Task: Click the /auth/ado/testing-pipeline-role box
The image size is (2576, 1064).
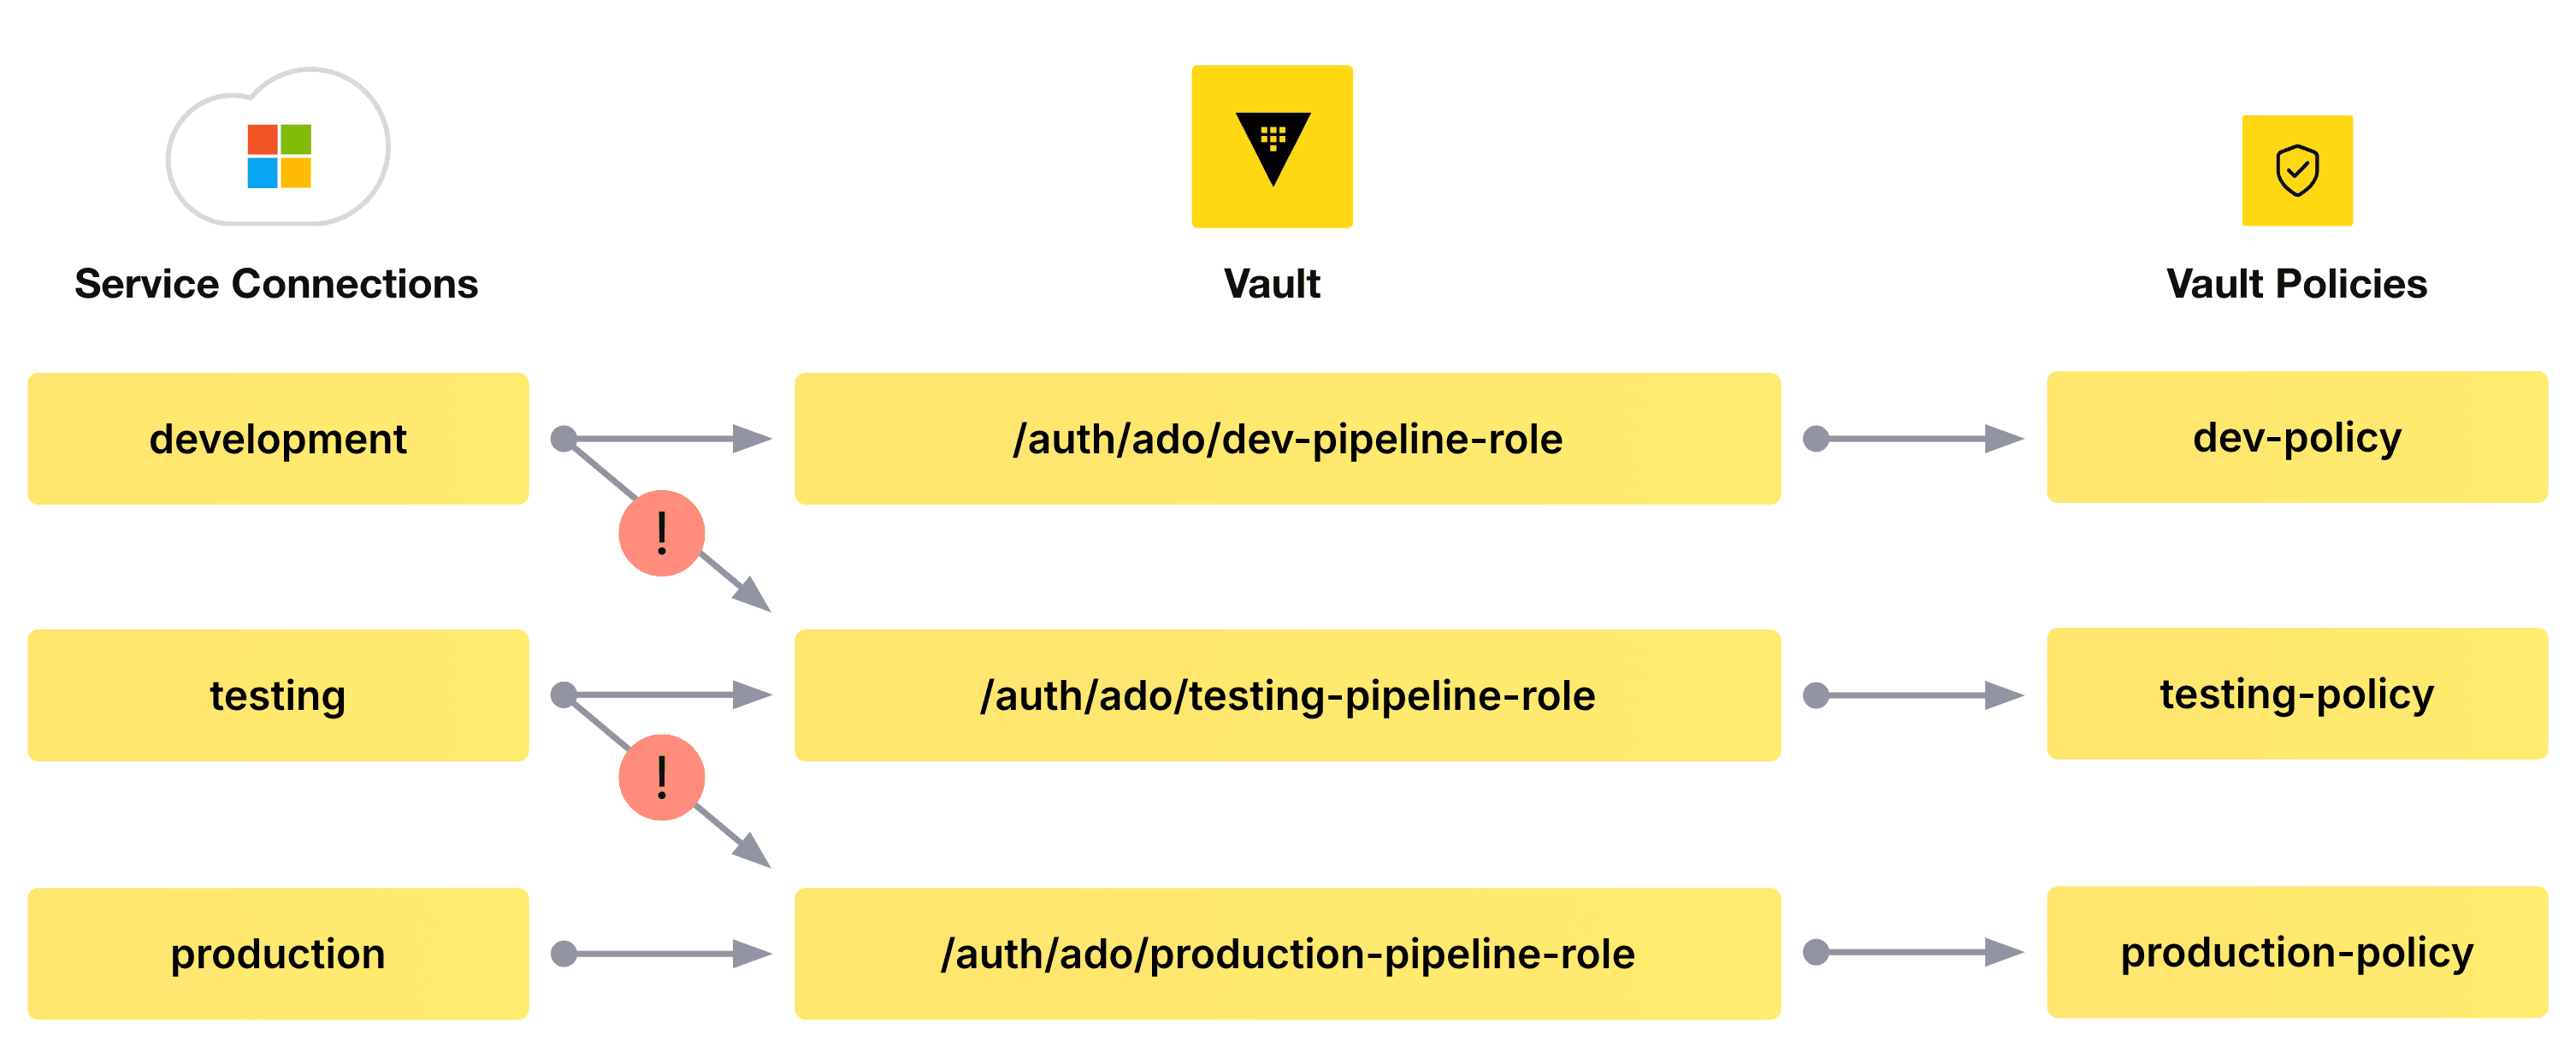Action: (x=1287, y=695)
